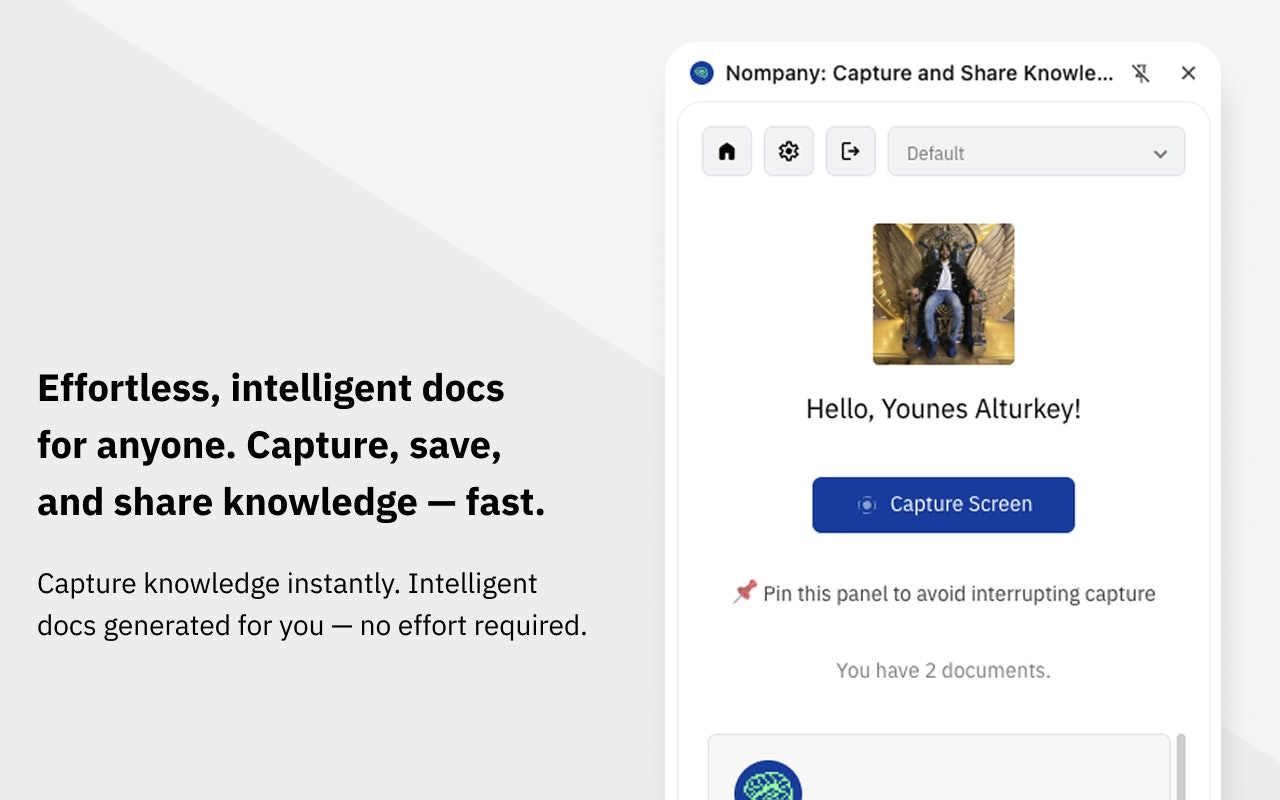Viewport: 1280px width, 800px height.
Task: Click the record icon inside Capture Screen
Action: pyautogui.click(x=867, y=505)
